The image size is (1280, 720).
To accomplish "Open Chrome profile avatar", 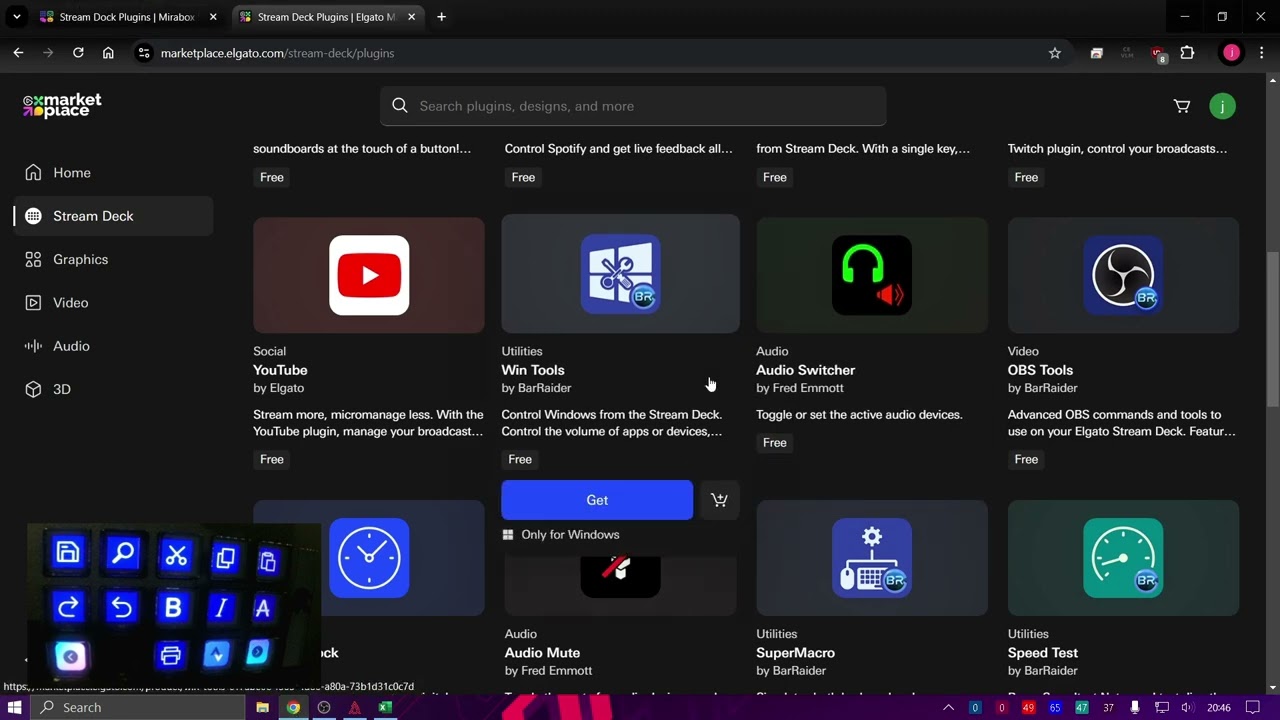I will pyautogui.click(x=1231, y=53).
